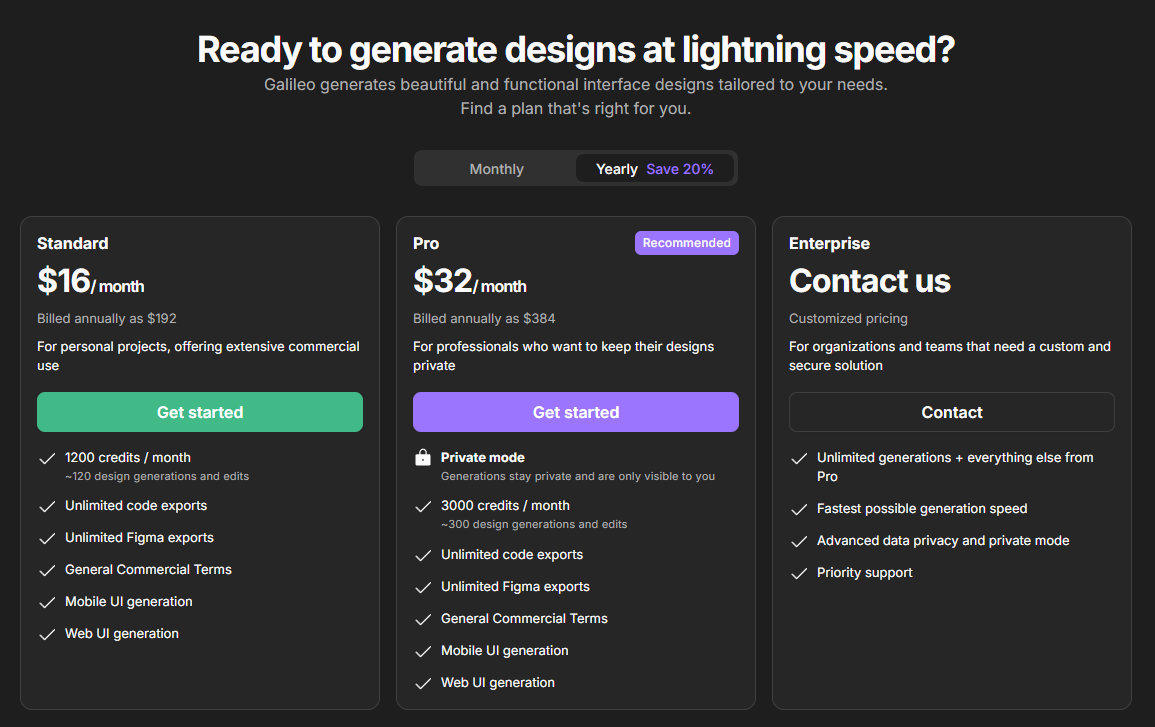
Task: Click checkmark next to Web UI generation in Pro
Action: (423, 683)
